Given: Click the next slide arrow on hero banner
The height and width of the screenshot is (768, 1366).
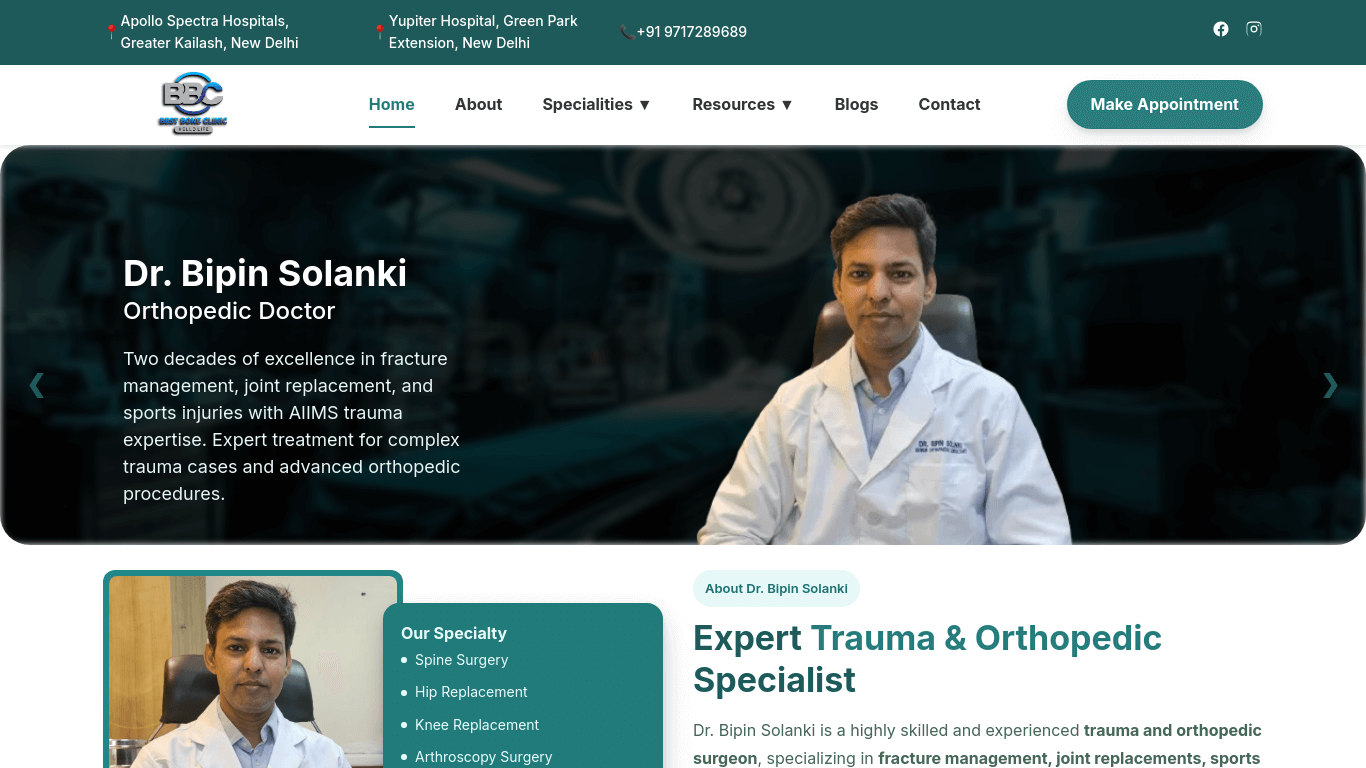Looking at the screenshot, I should point(1330,385).
